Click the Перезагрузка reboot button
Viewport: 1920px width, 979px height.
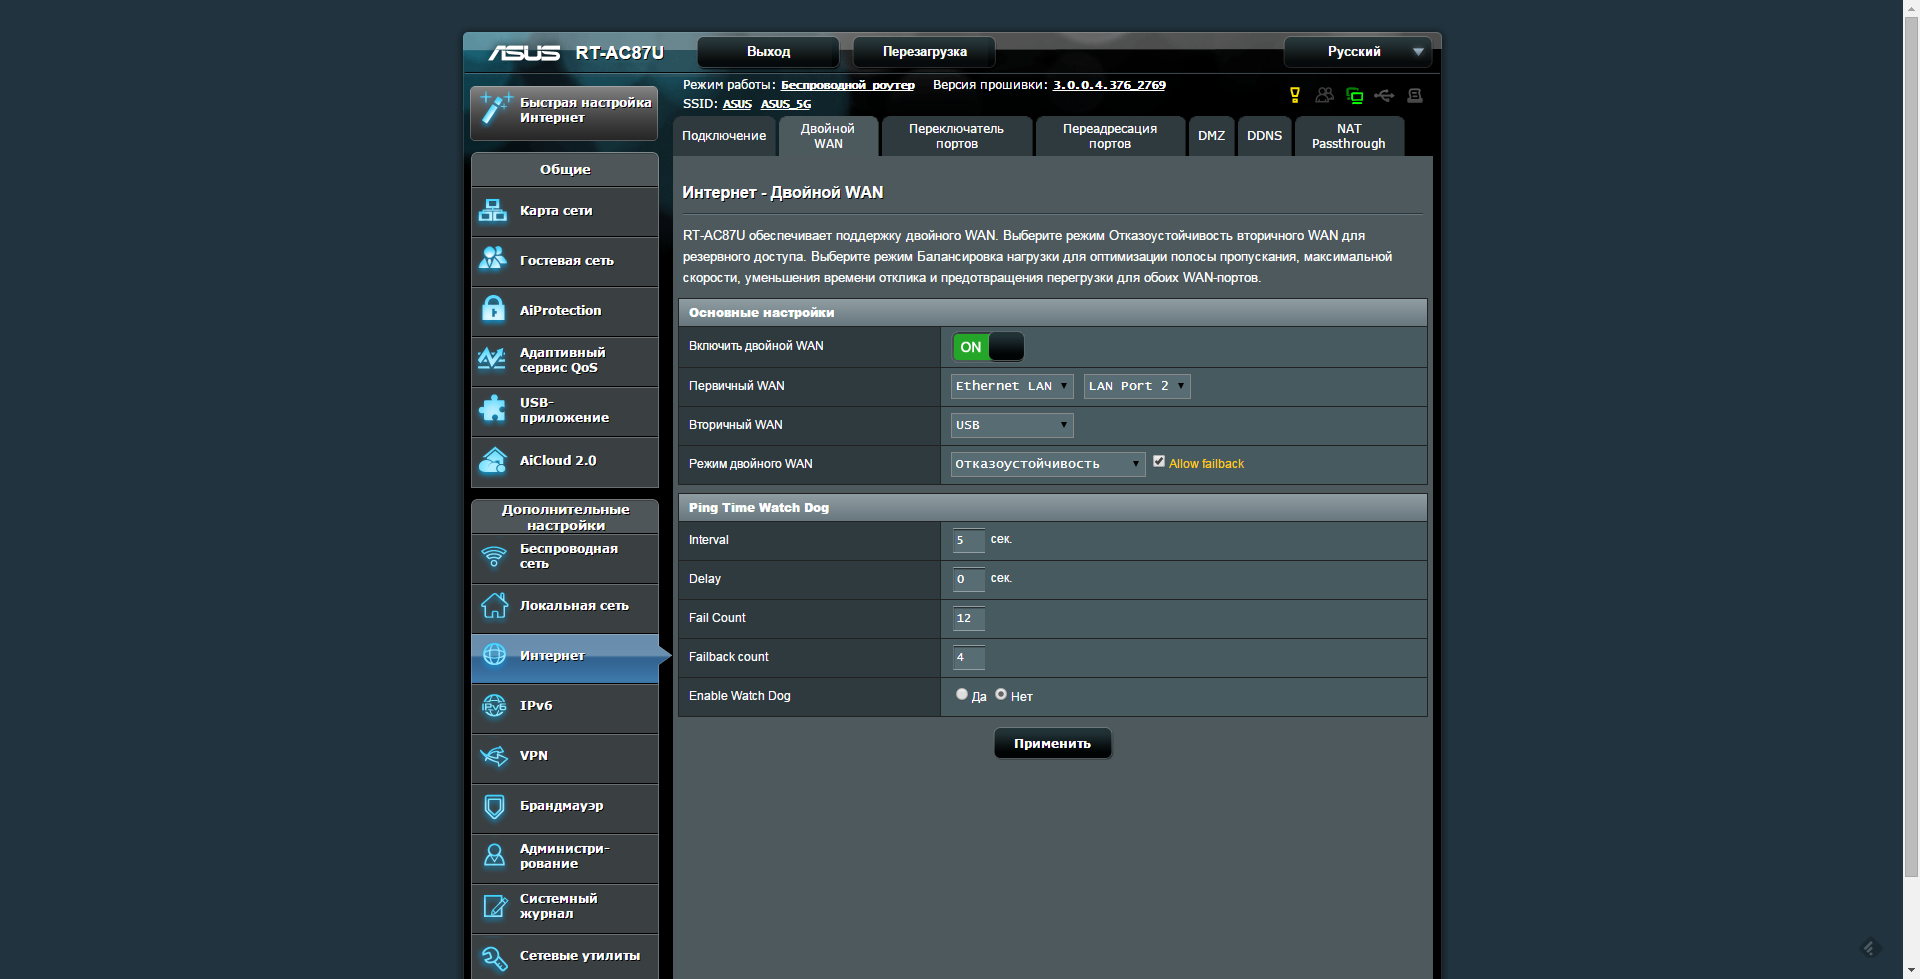[x=924, y=52]
